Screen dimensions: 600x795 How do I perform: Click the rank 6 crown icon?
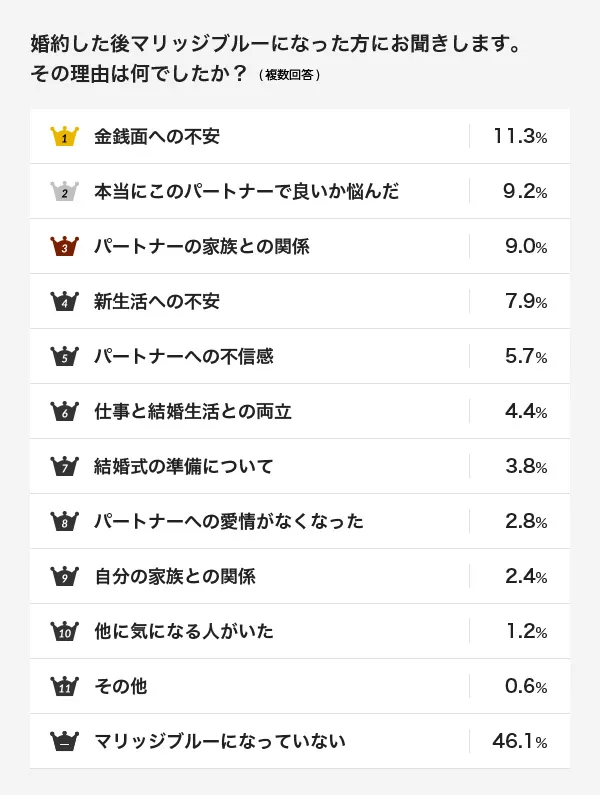click(64, 411)
